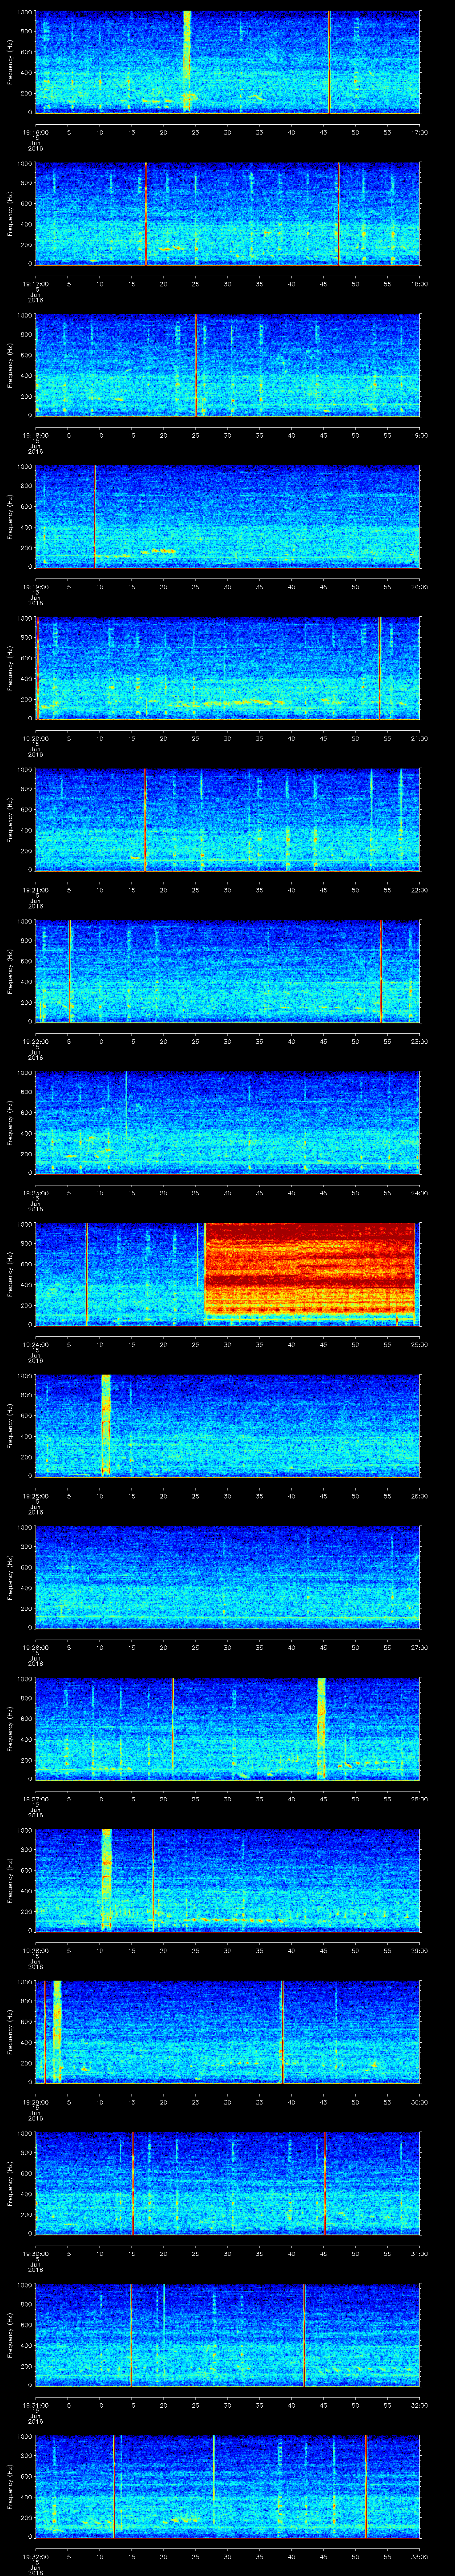The width and height of the screenshot is (455, 2576).
Task: Click white vertical line near 14 s in 19:23 spectrogram
Action: (x=126, y=1104)
